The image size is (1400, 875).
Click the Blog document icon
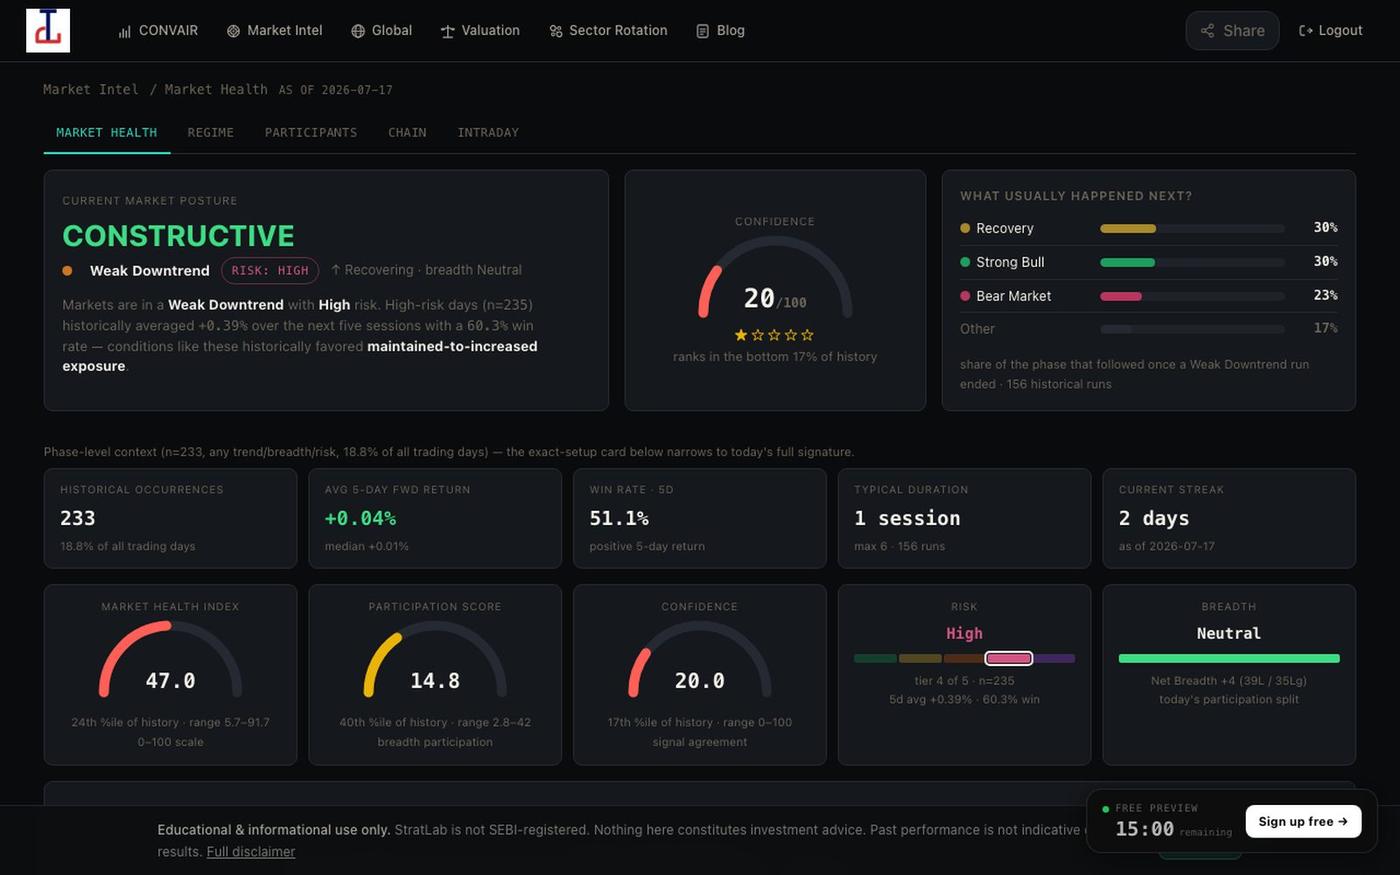point(703,31)
